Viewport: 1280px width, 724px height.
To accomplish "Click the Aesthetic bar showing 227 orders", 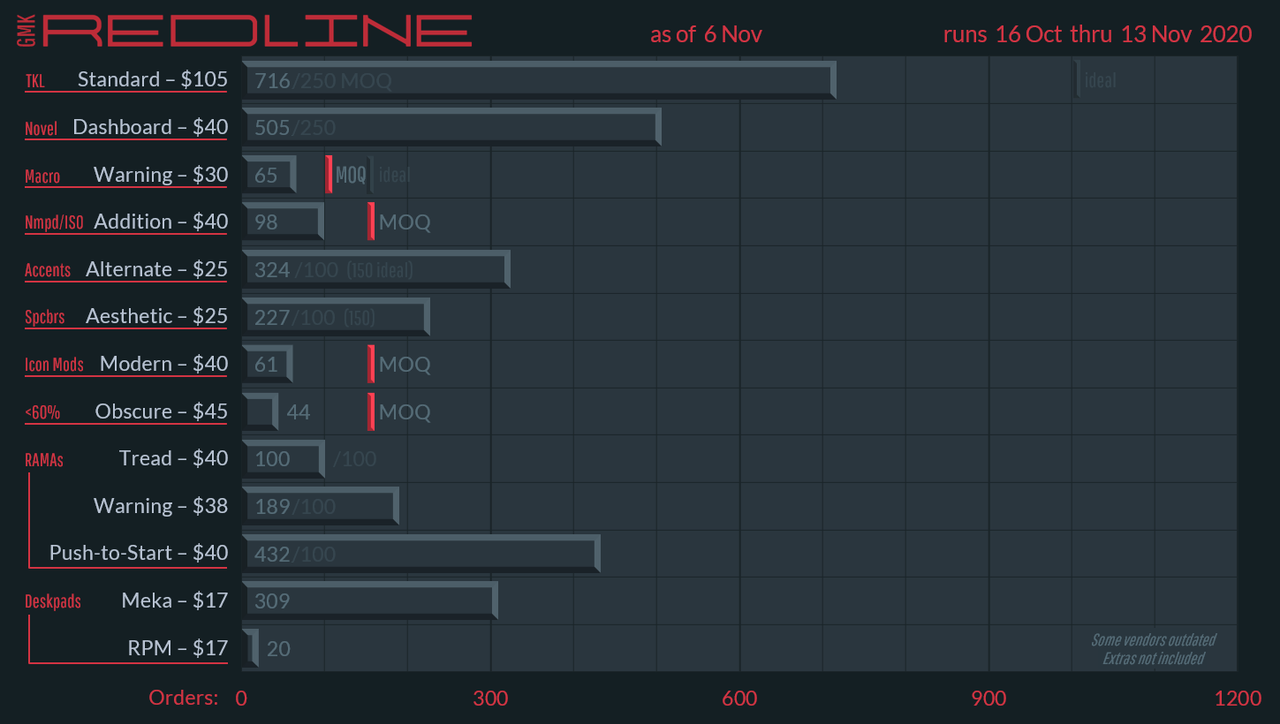I will [336, 317].
